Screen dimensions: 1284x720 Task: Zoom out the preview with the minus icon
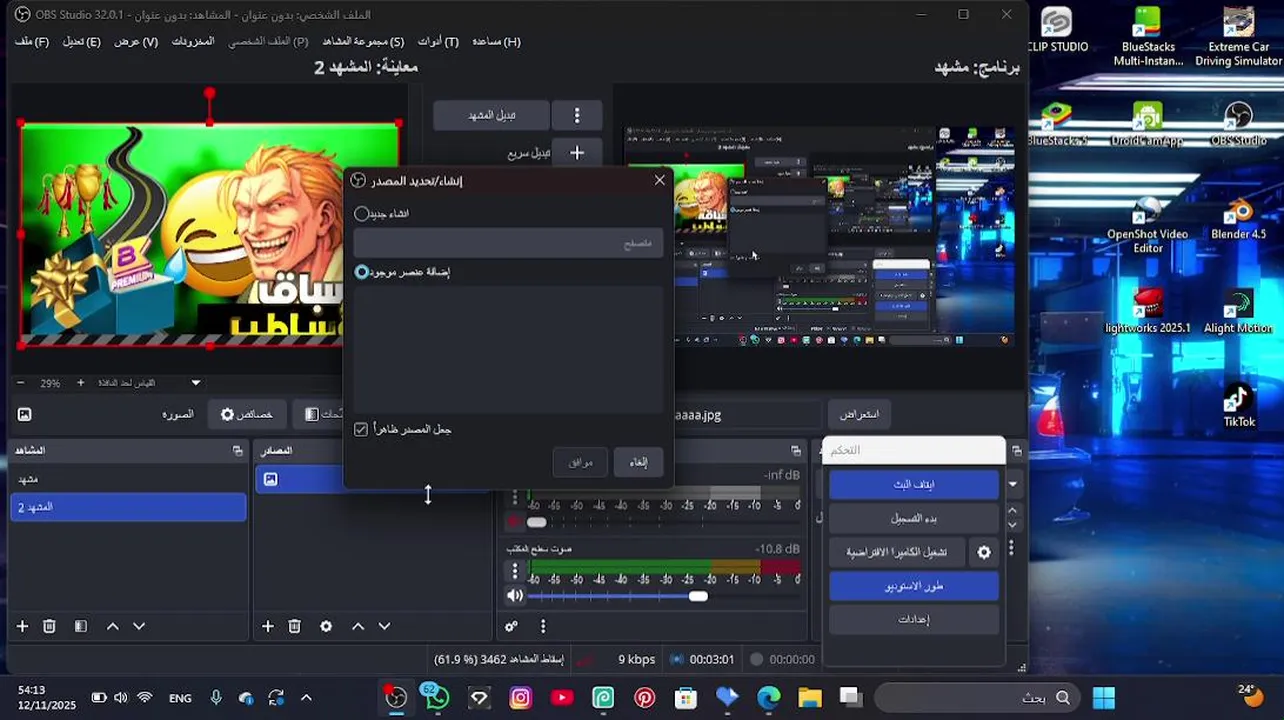20,383
